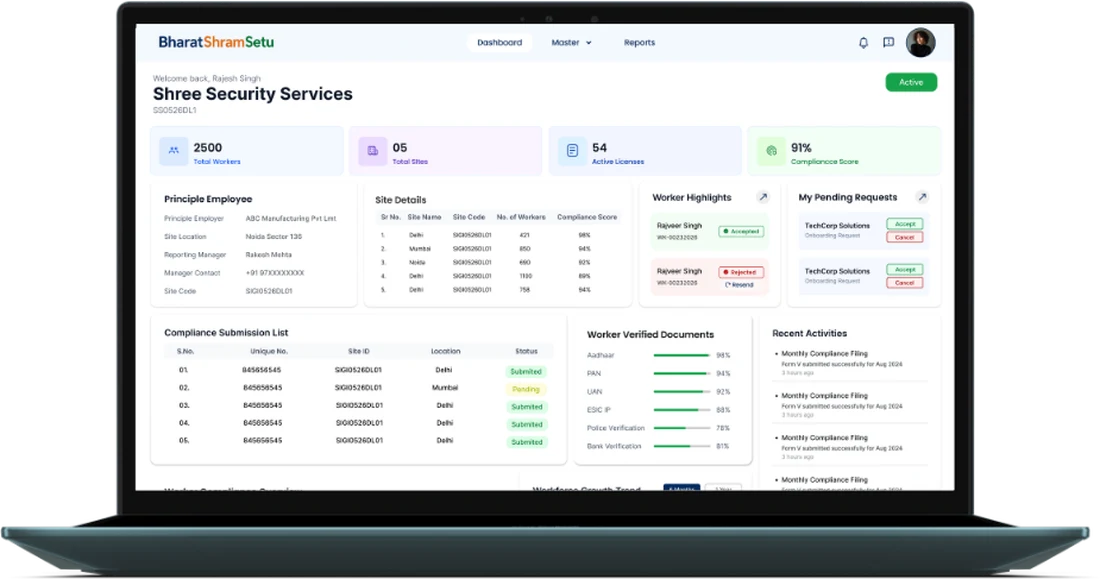Click Compliance Score column header in Site Details
Image resolution: width=1100 pixels, height=579 pixels.
[587, 217]
